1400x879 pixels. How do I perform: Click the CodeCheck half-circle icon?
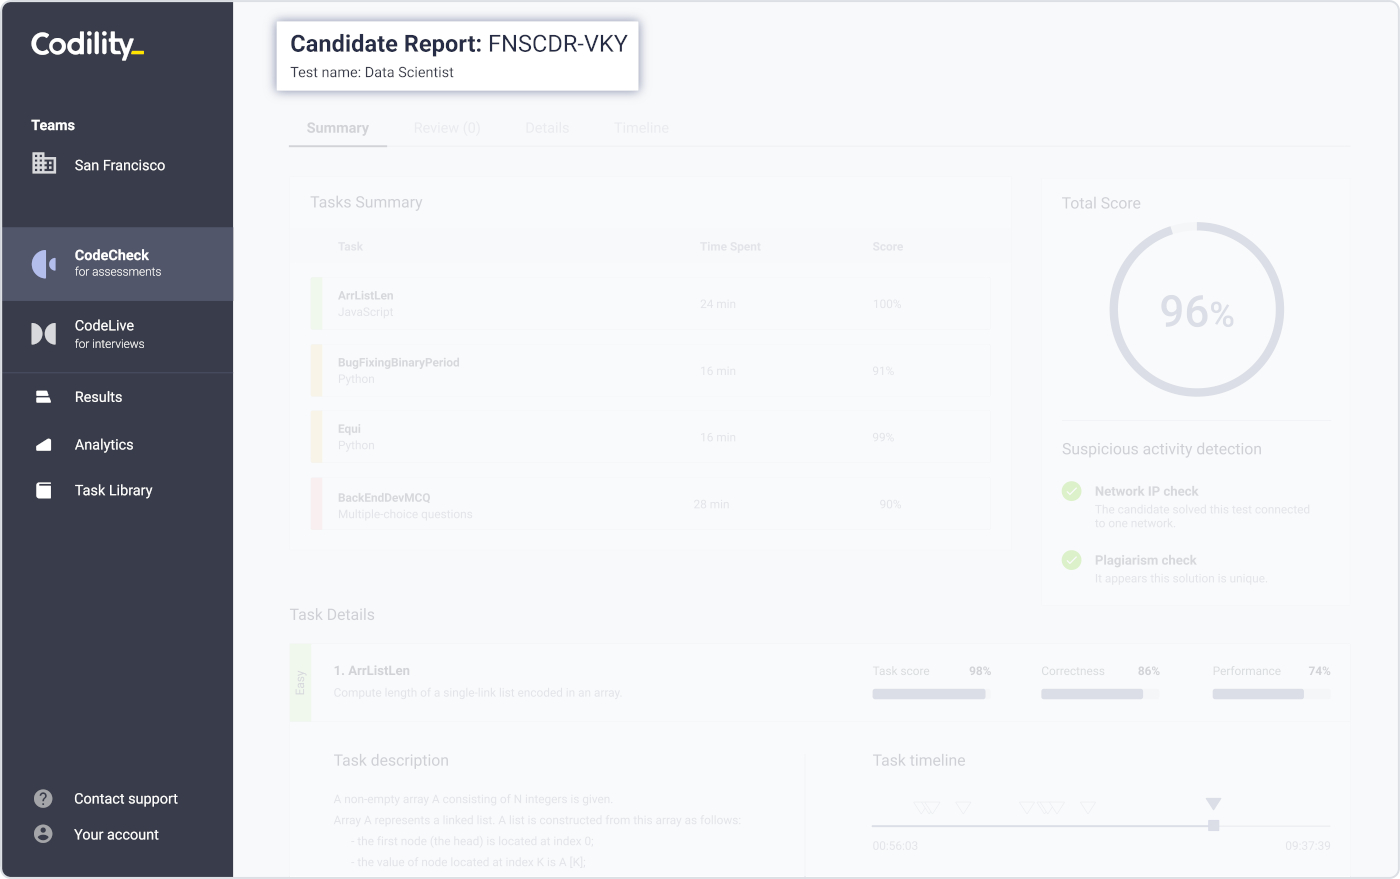click(44, 264)
